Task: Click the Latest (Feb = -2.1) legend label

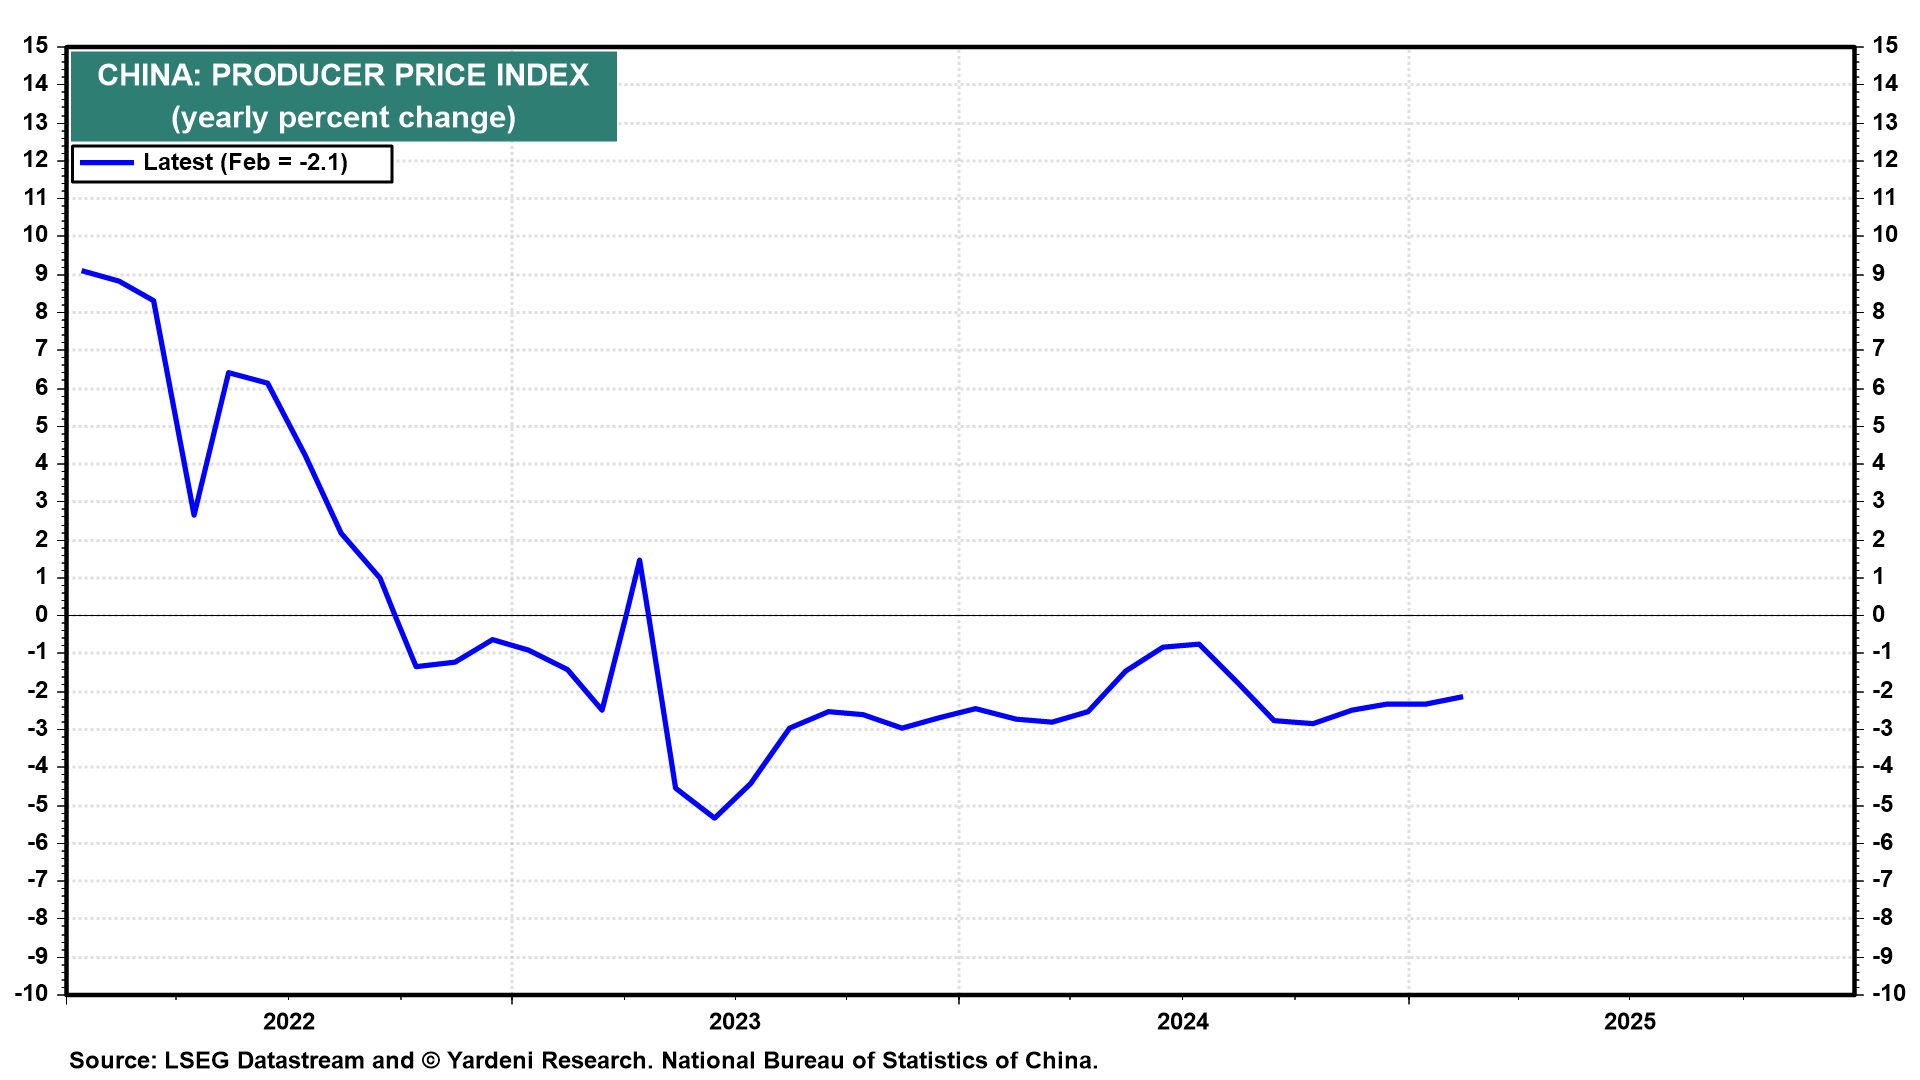Action: tap(245, 163)
